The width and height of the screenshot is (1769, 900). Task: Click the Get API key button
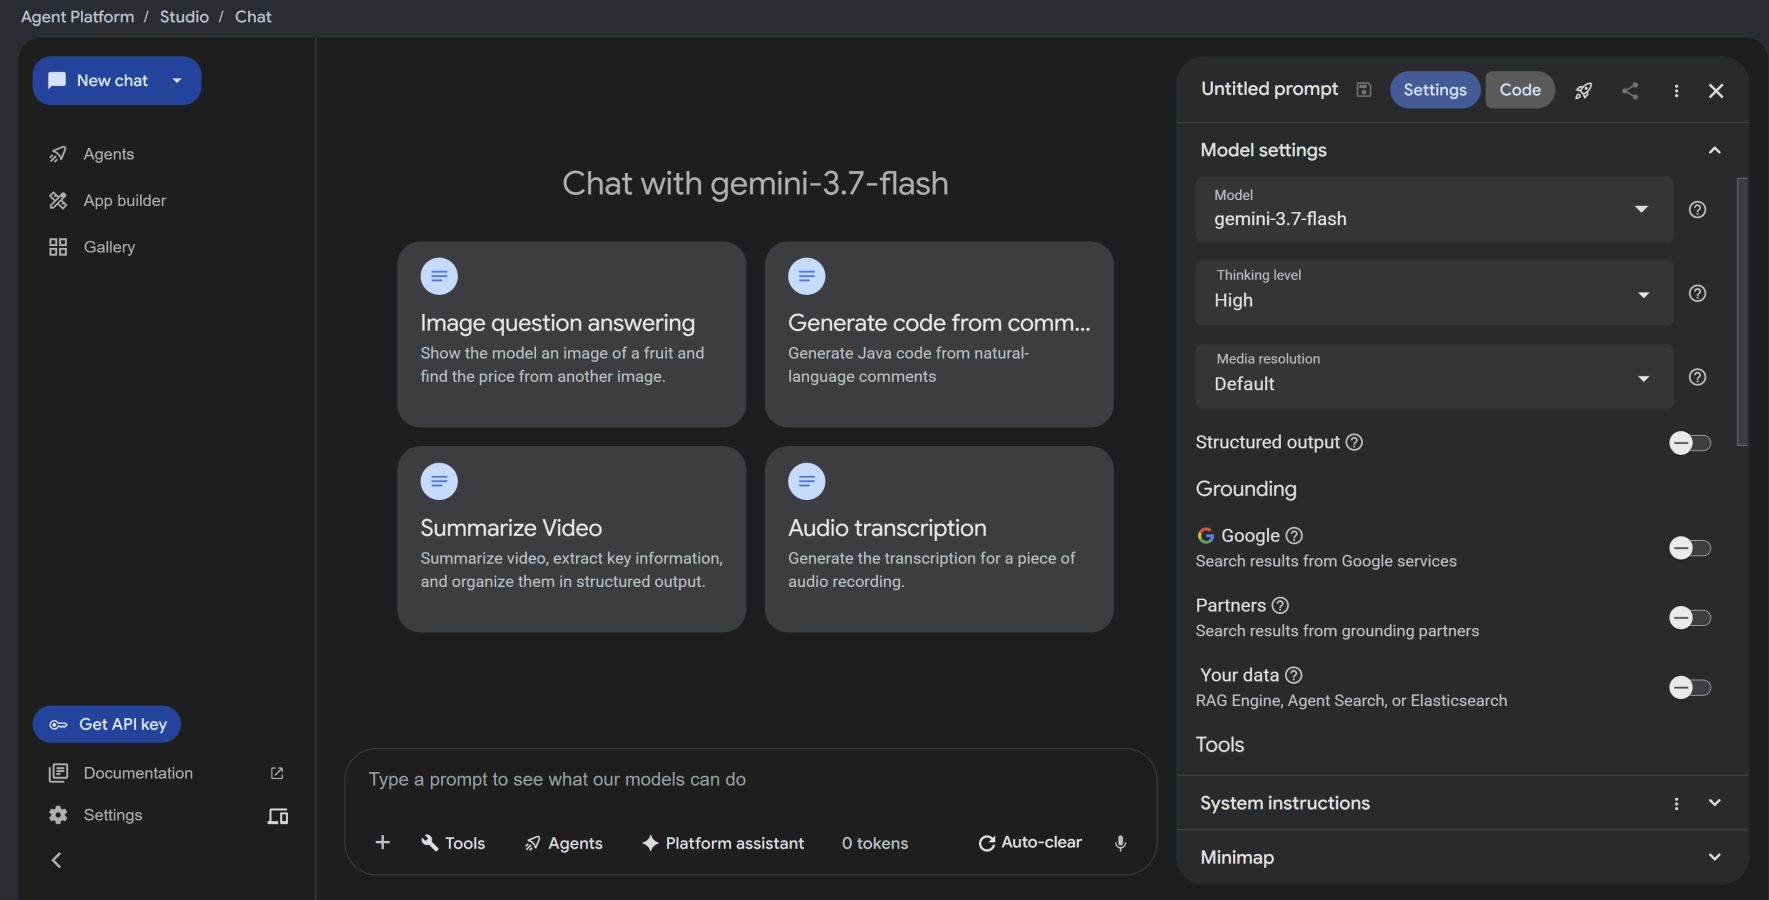point(107,725)
